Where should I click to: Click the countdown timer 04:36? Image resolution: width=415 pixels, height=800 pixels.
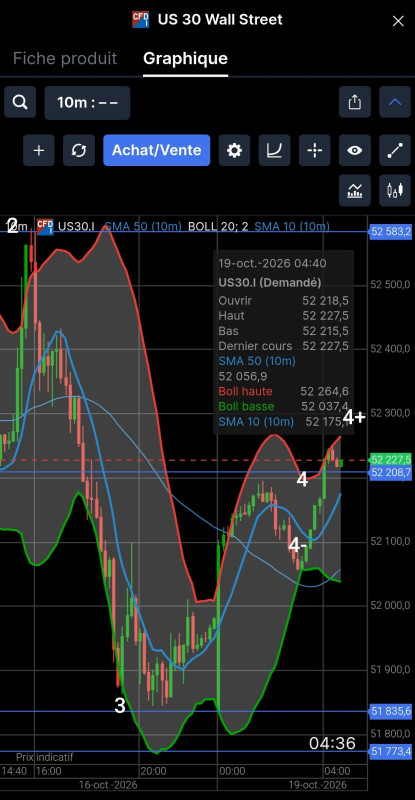[x=332, y=743]
